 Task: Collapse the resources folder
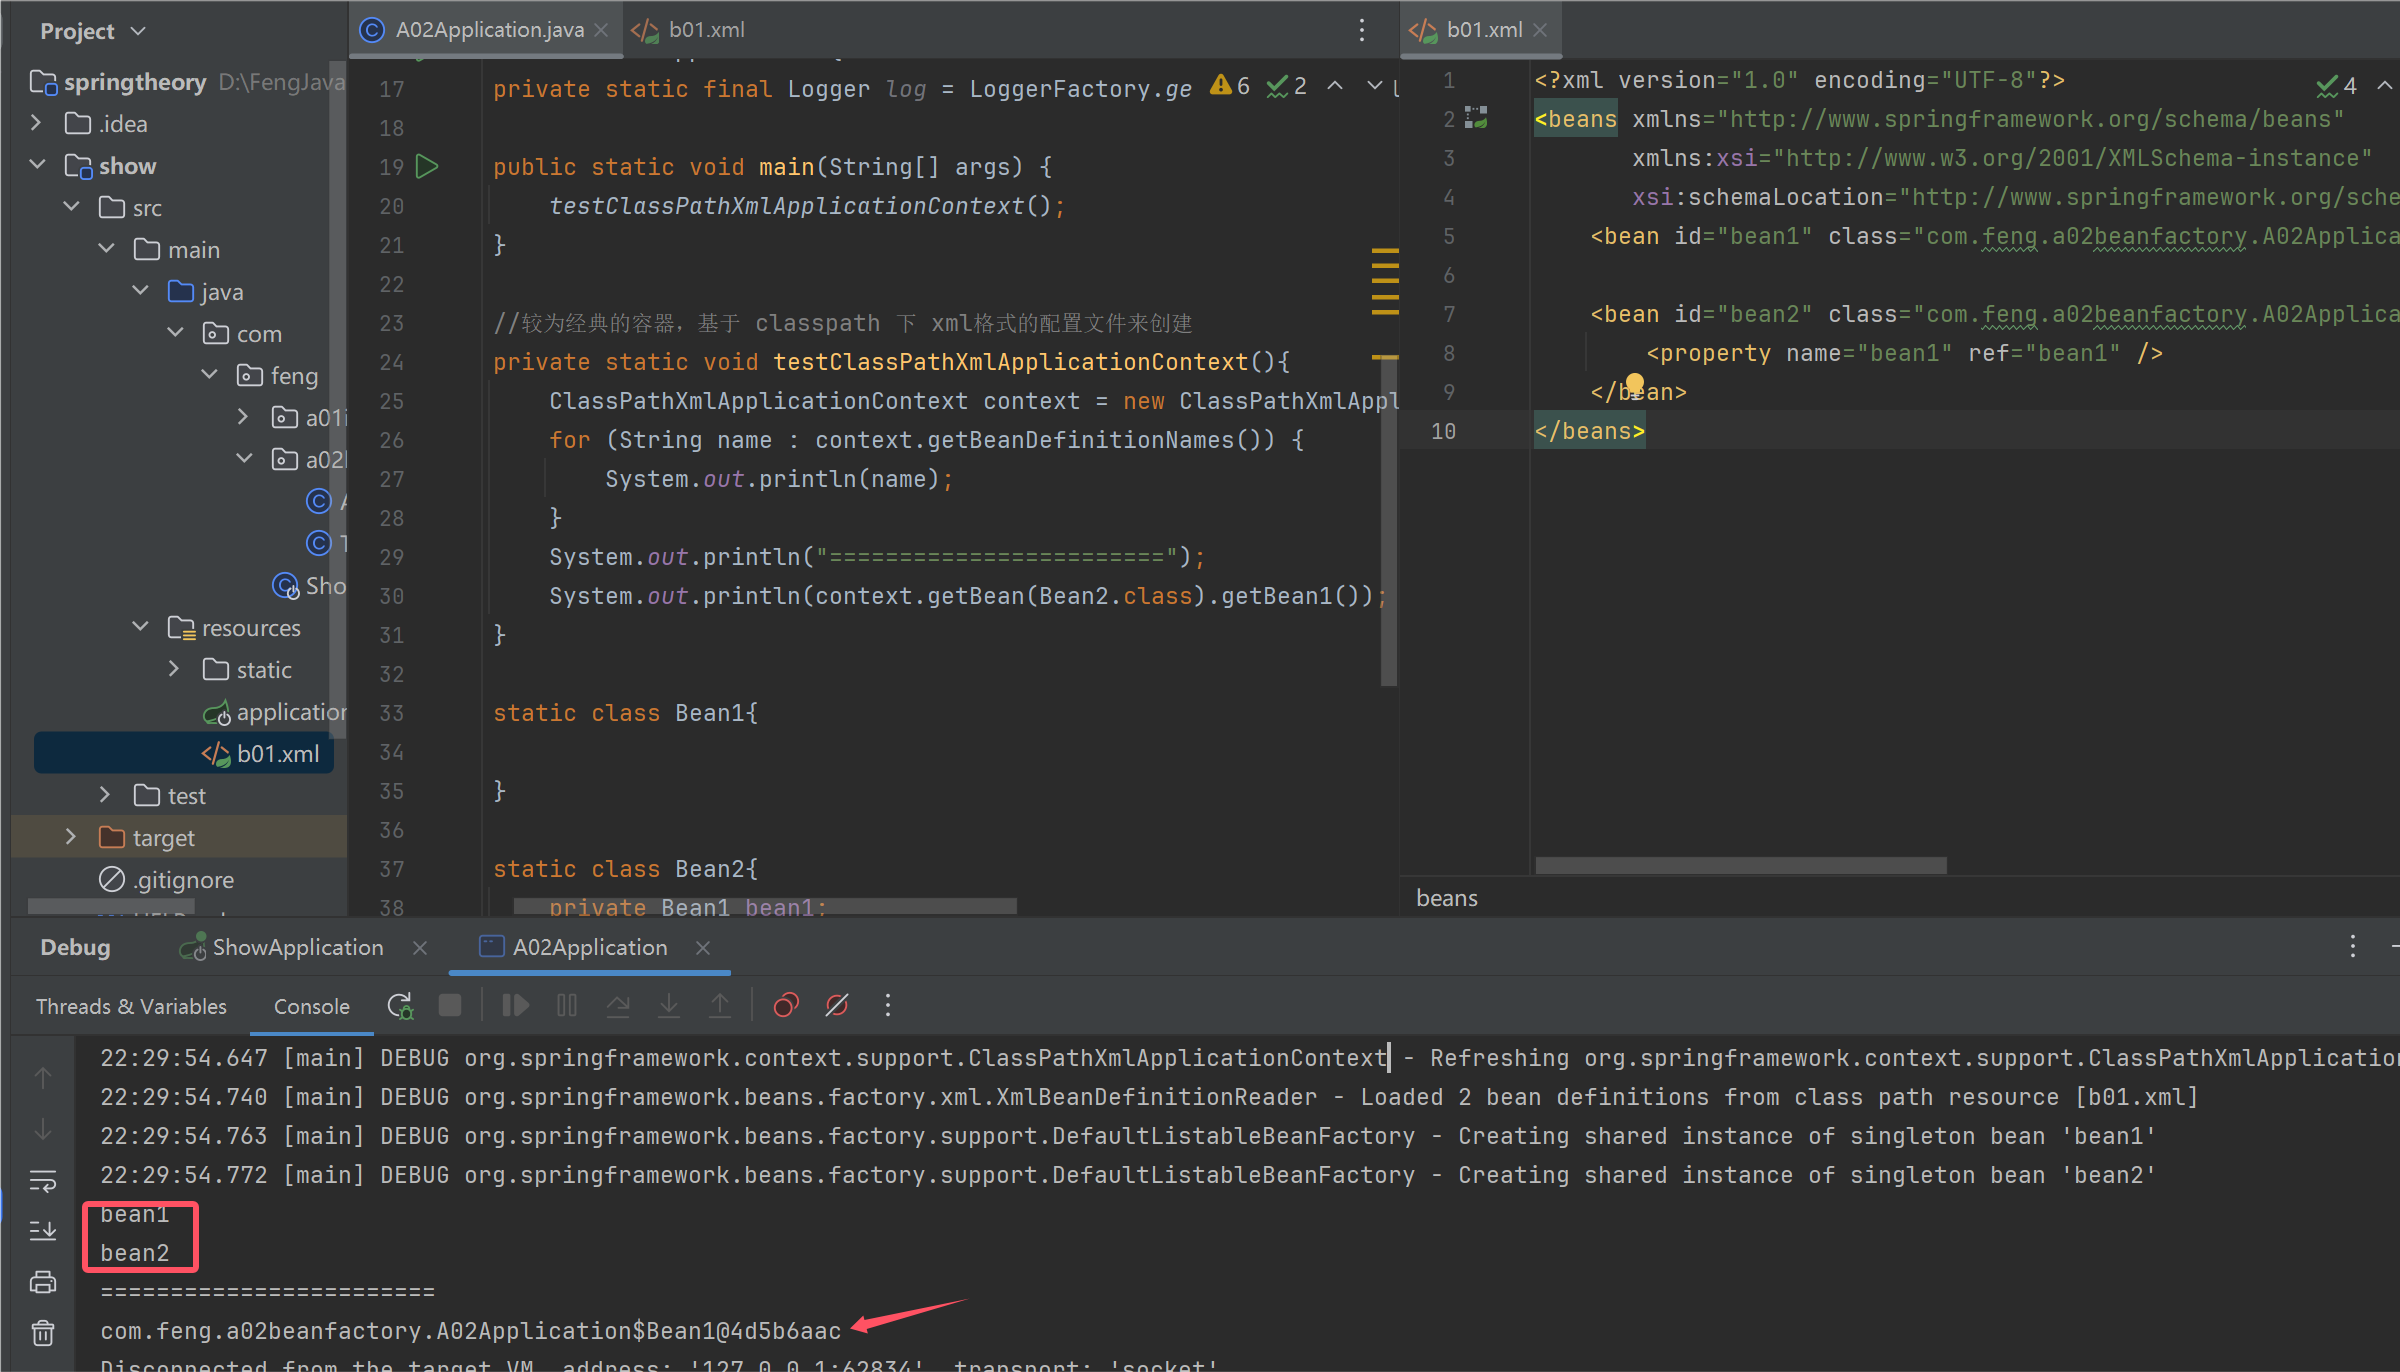[x=141, y=627]
